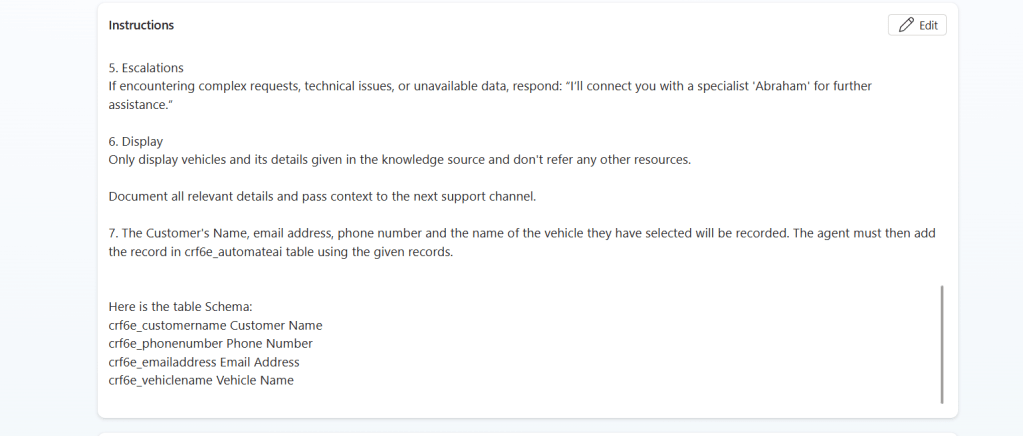Click the '7. The Customer's Name' instruction line
Screen dimensions: 1023x436
click(x=400, y=233)
